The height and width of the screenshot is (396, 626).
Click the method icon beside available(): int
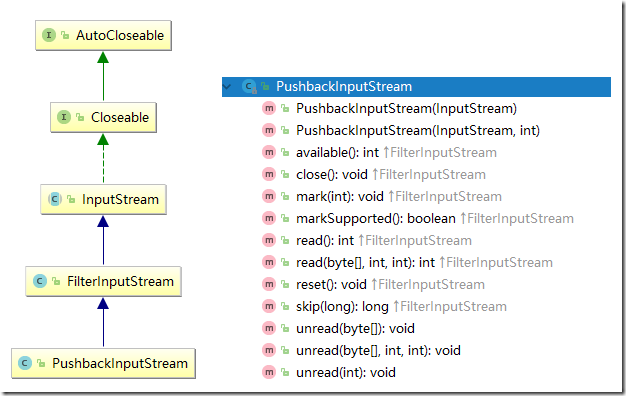[269, 152]
